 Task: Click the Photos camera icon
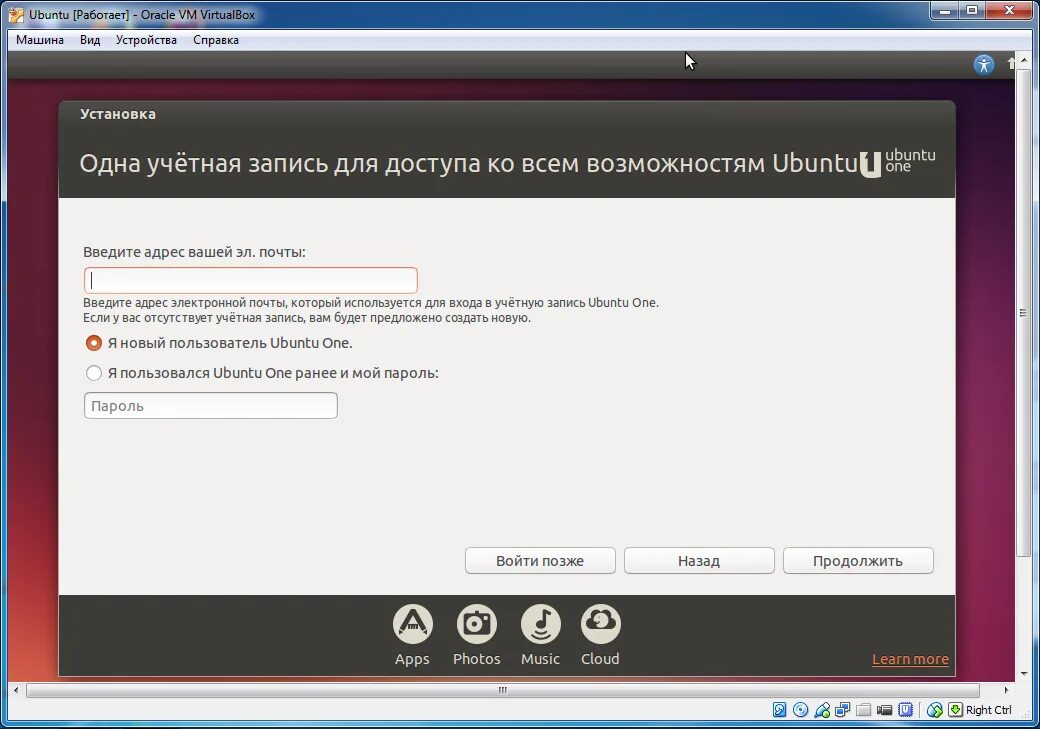[x=476, y=624]
